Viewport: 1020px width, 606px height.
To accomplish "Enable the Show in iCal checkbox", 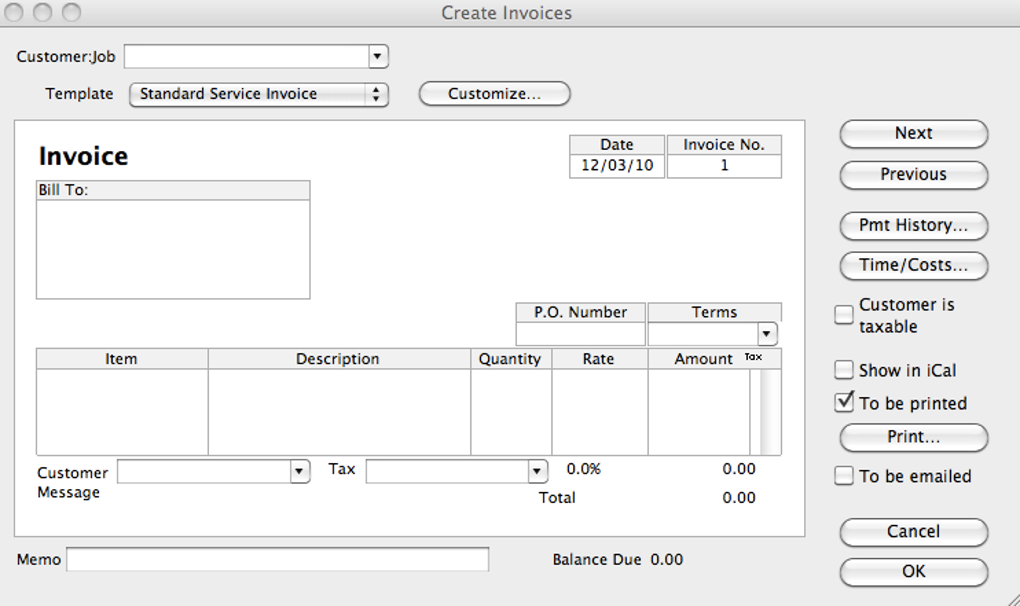I will point(845,370).
